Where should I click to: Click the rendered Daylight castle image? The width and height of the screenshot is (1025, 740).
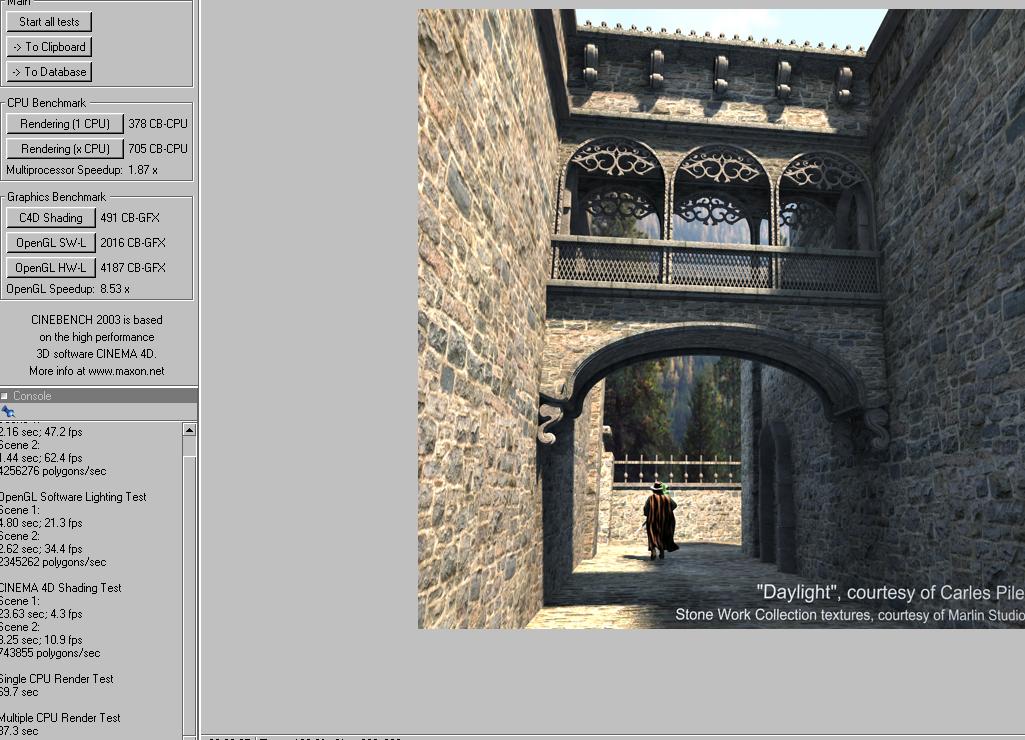(x=721, y=319)
